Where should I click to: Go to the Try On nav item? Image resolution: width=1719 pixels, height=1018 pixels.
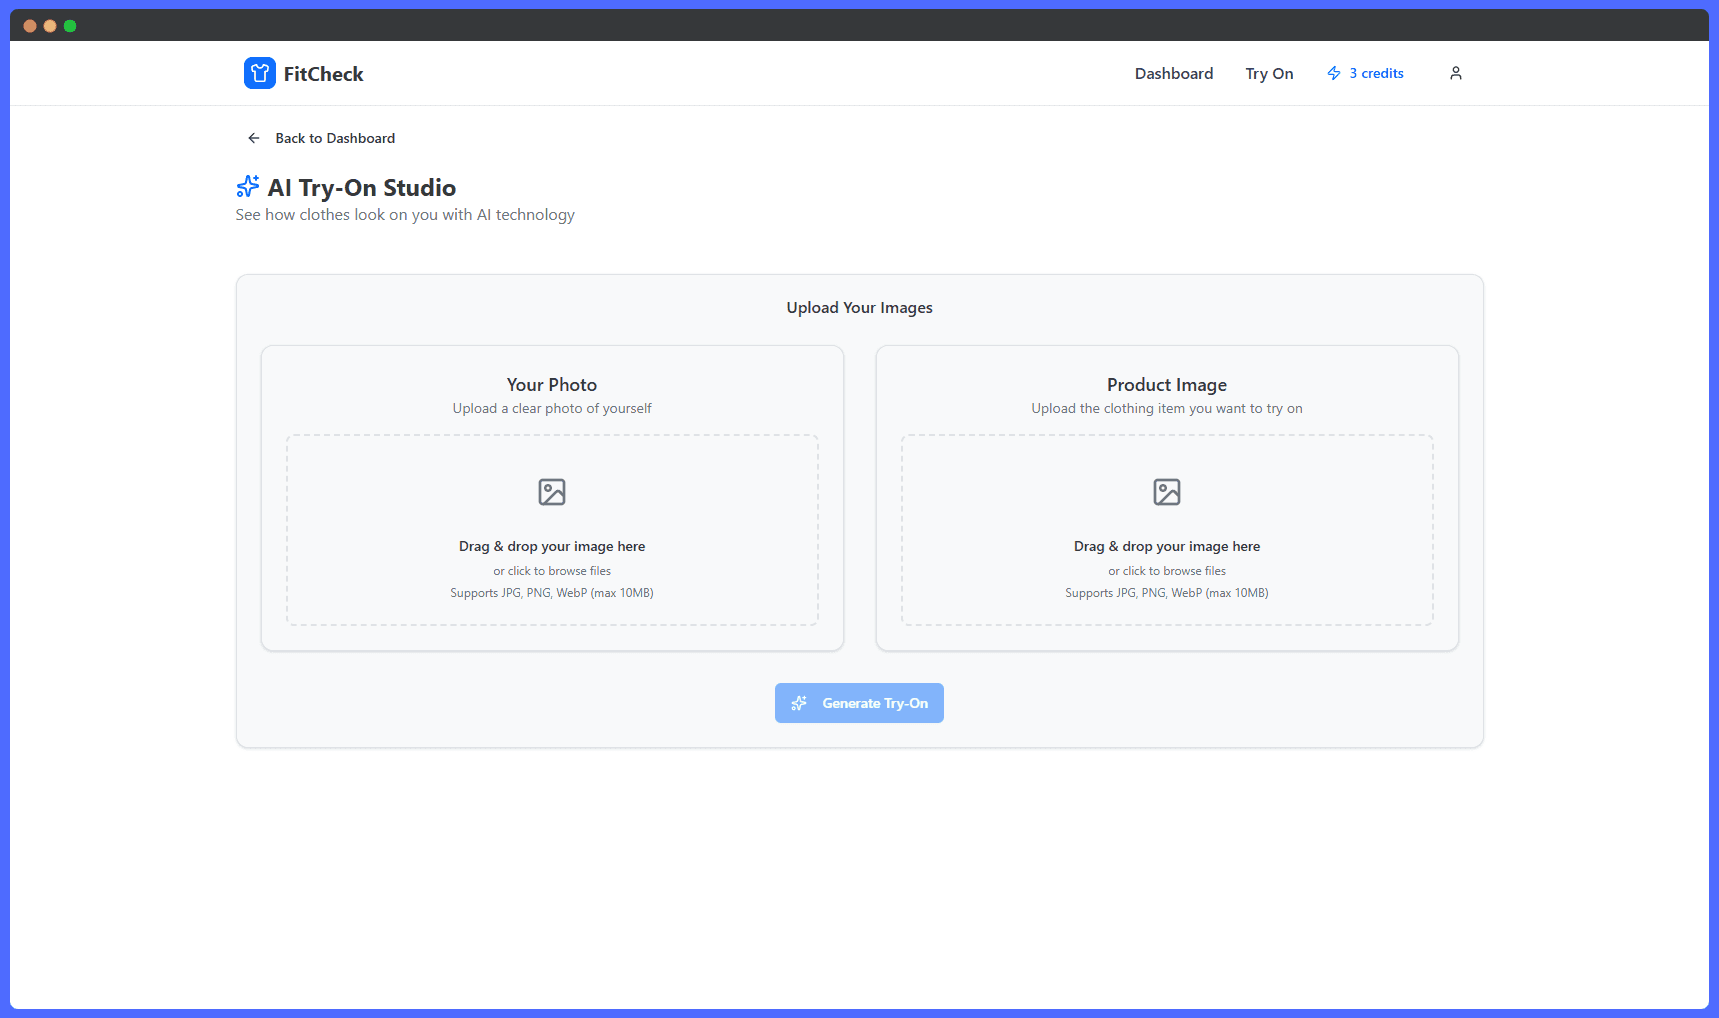click(1269, 74)
